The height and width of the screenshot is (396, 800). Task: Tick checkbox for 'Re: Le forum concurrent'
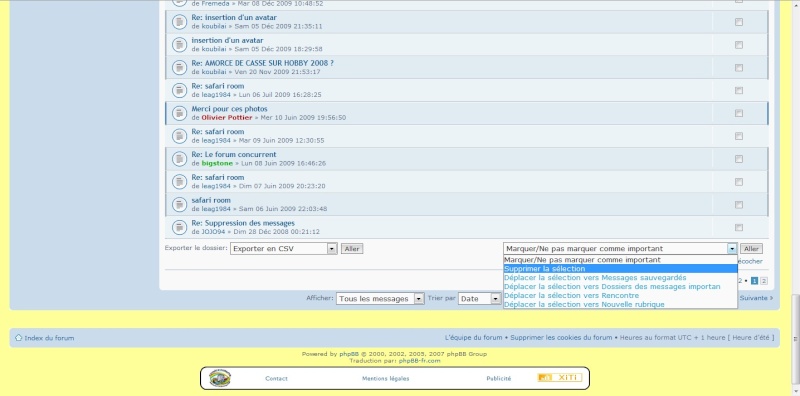739,159
